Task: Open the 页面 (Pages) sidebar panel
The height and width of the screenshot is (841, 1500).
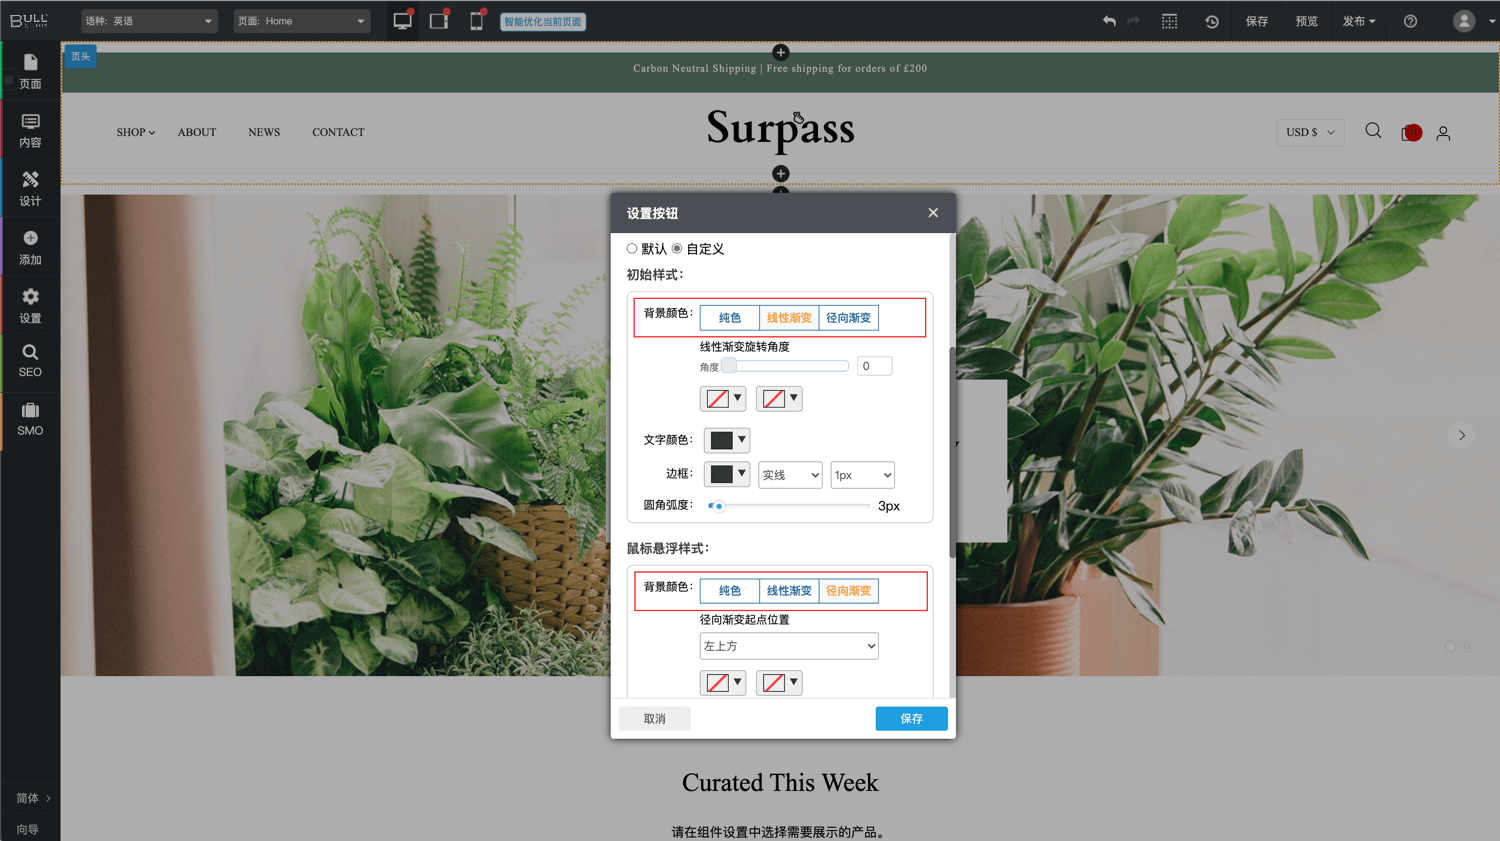Action: (x=30, y=71)
